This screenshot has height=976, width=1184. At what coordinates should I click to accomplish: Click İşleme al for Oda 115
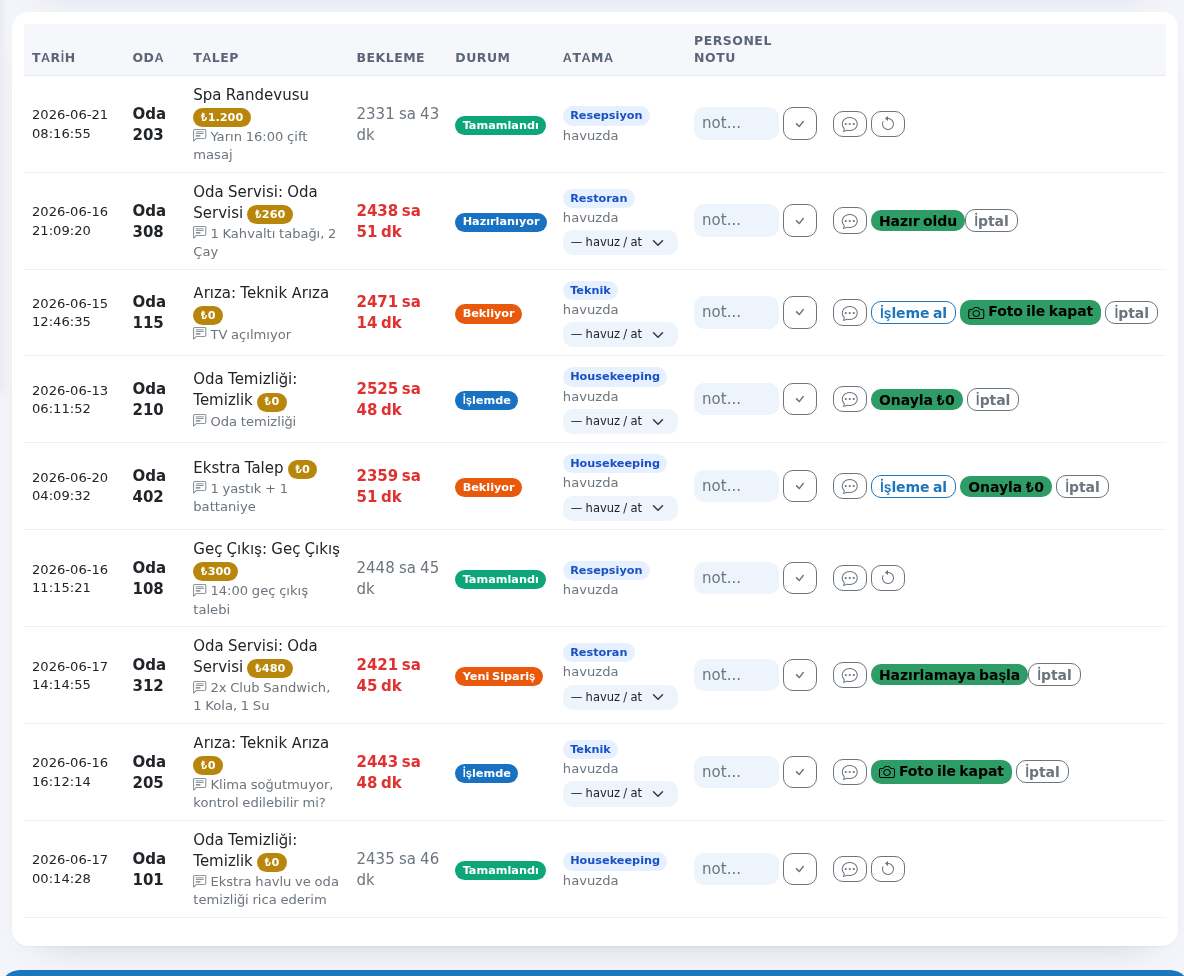tap(914, 313)
